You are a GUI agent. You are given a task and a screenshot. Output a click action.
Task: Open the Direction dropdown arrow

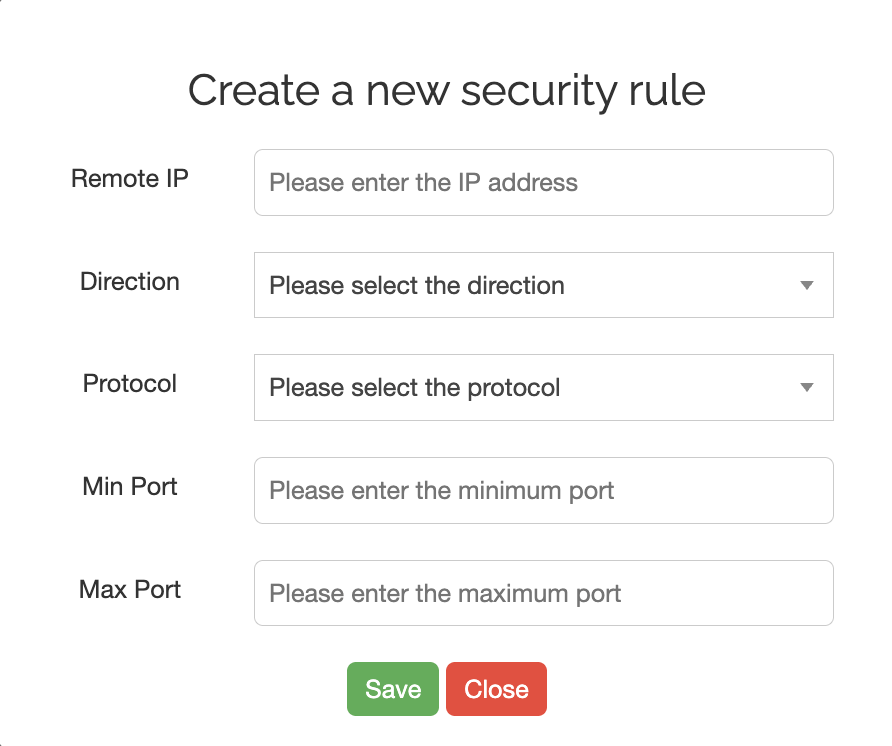coord(807,286)
